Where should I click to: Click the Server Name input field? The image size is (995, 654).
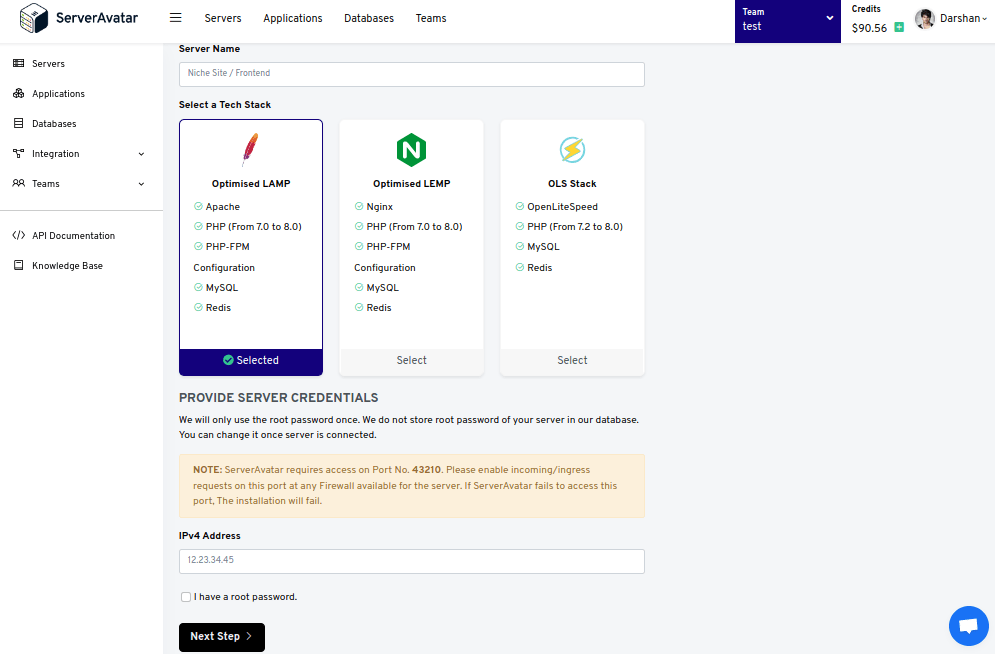(412, 74)
